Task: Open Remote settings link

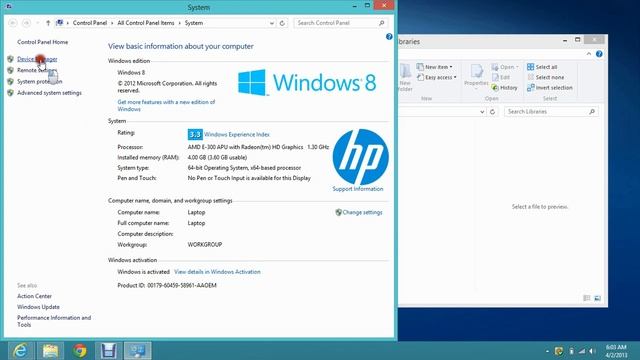Action: point(36,70)
